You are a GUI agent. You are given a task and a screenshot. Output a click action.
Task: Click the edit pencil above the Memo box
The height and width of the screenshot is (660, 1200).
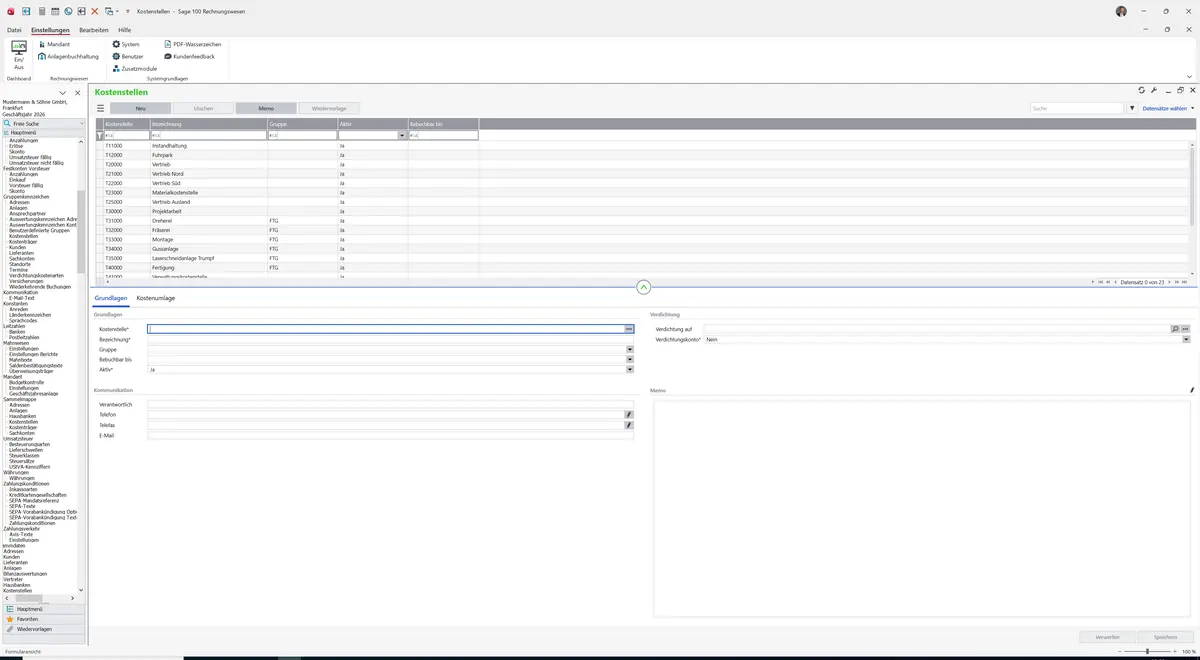tap(1191, 390)
